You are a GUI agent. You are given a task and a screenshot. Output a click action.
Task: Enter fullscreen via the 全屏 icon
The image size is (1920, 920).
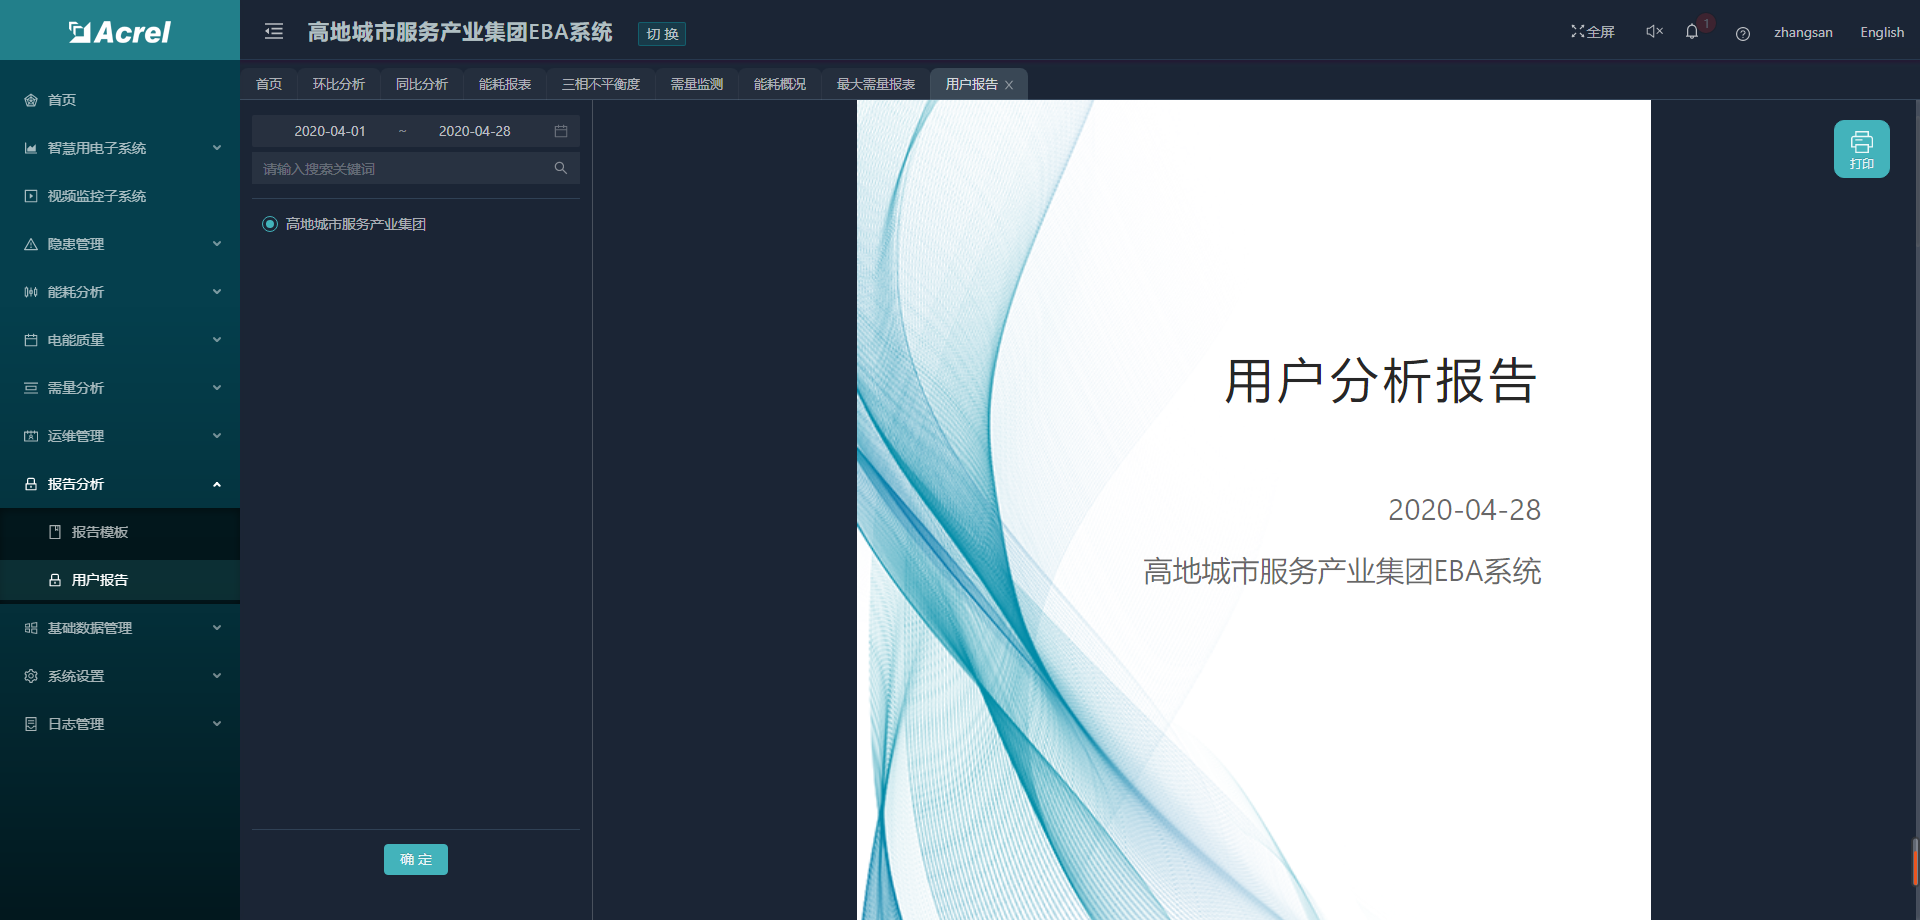pyautogui.click(x=1592, y=31)
